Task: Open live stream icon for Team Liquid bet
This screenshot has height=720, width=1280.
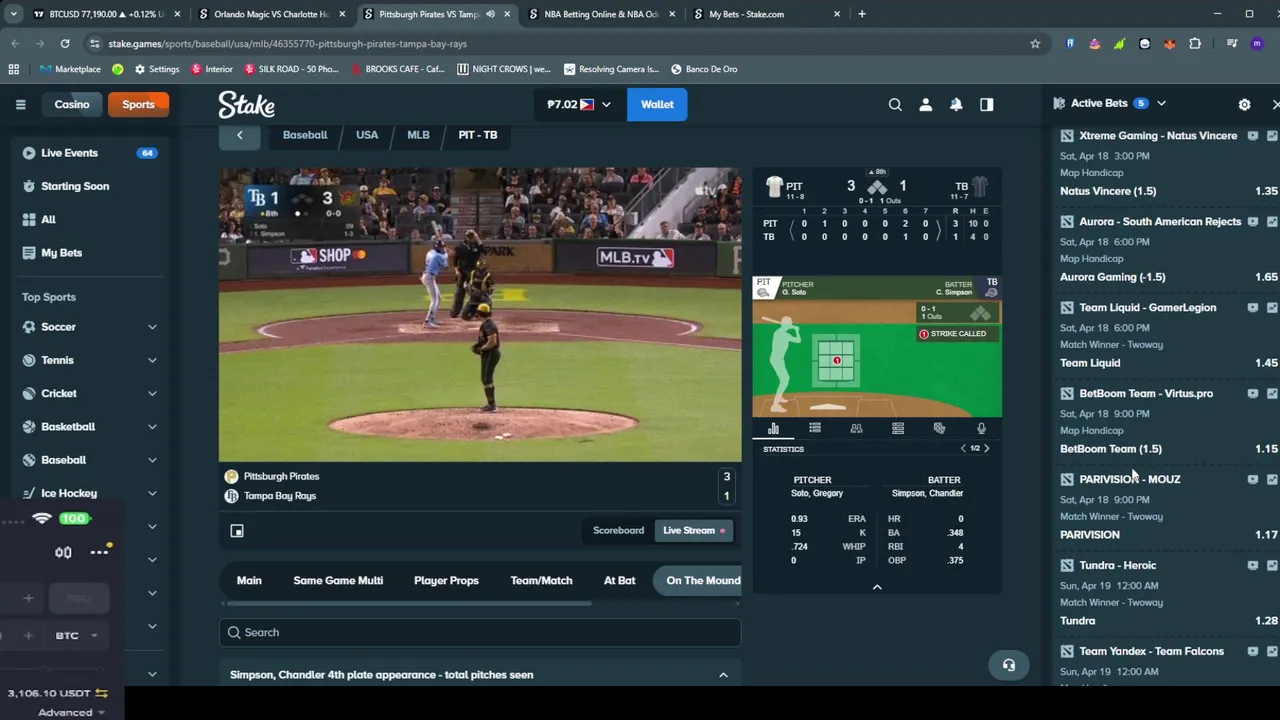Action: (1253, 308)
